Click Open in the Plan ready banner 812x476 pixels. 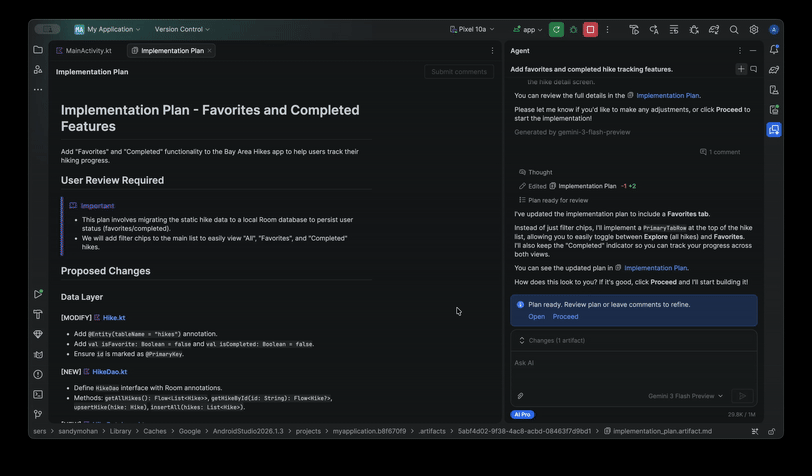536,316
